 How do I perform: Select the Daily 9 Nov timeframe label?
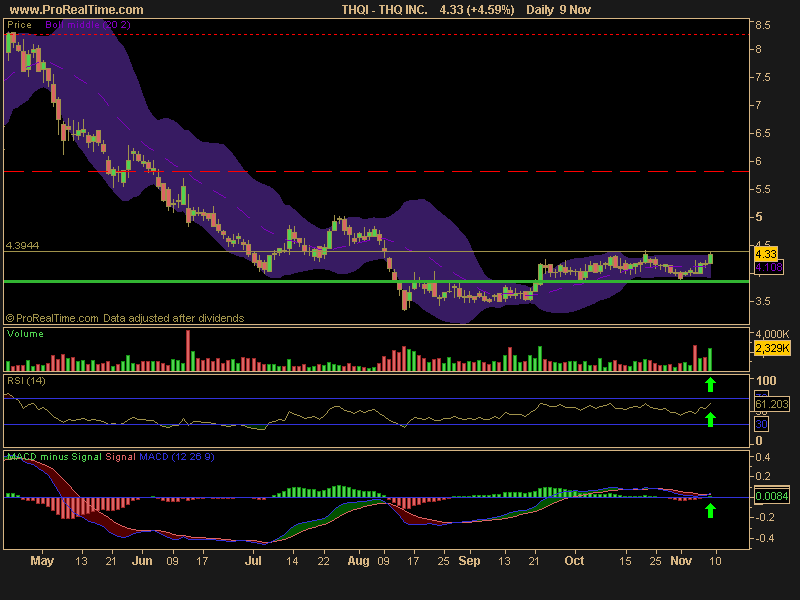tap(558, 10)
